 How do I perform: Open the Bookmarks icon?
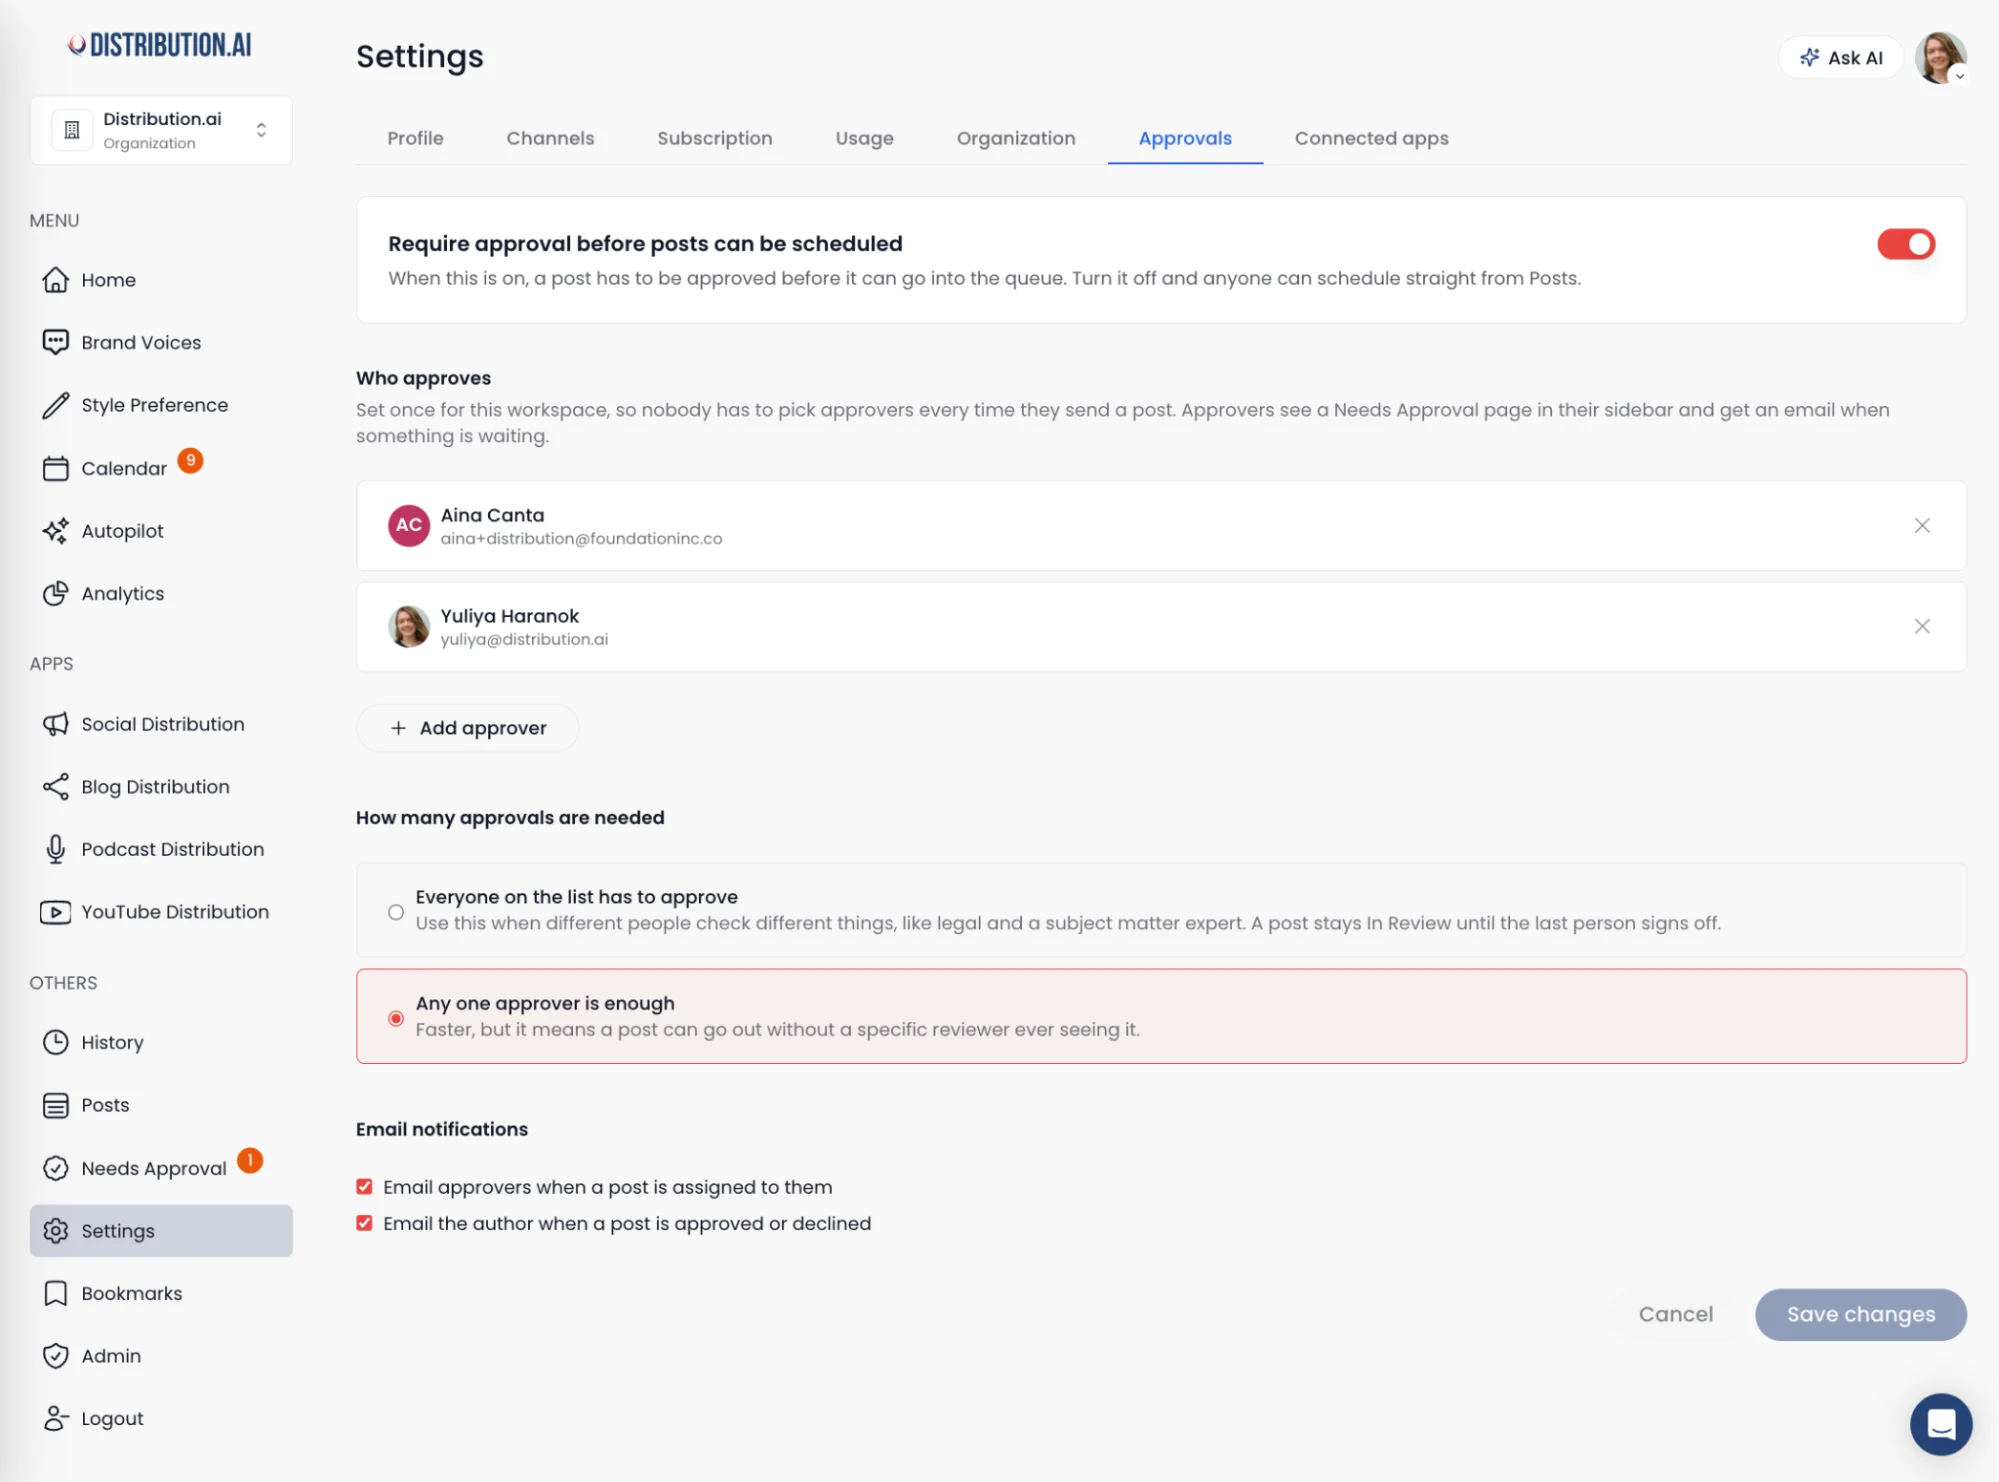pos(56,1293)
